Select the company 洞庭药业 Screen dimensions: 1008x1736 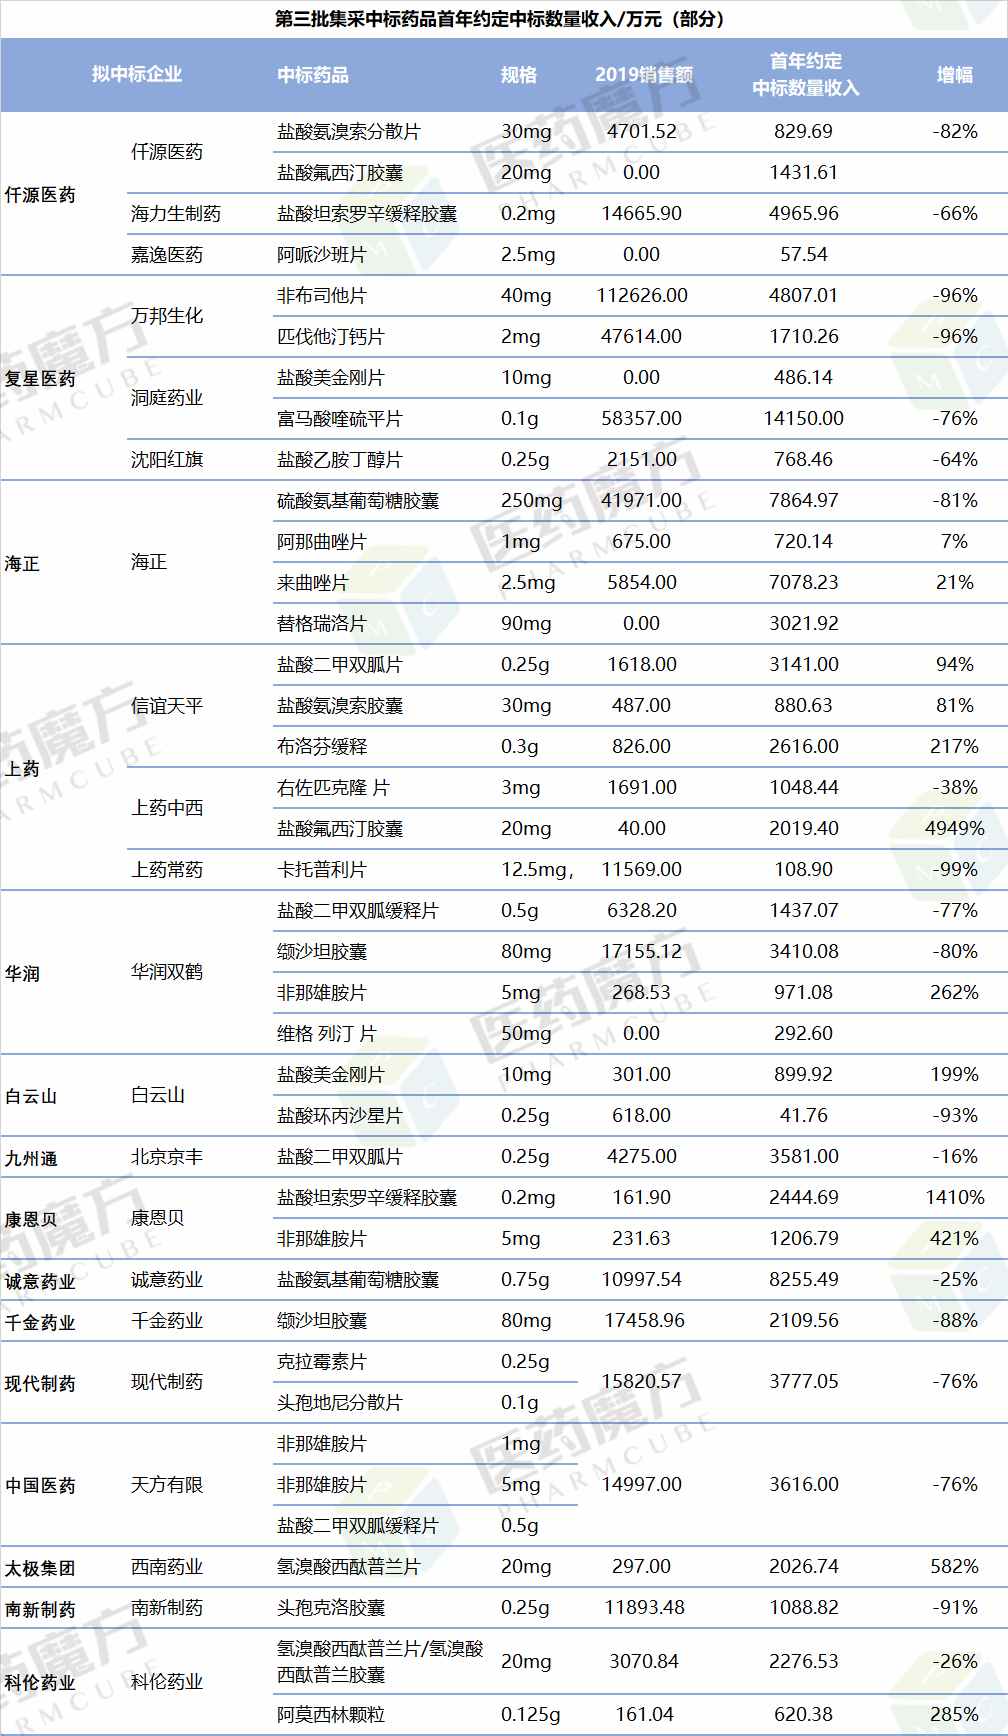(167, 398)
